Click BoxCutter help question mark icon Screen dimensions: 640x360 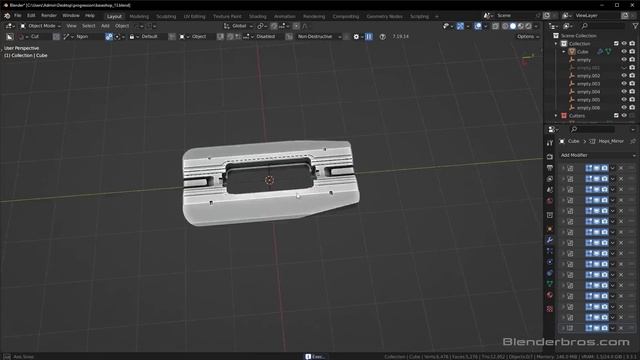(382, 36)
